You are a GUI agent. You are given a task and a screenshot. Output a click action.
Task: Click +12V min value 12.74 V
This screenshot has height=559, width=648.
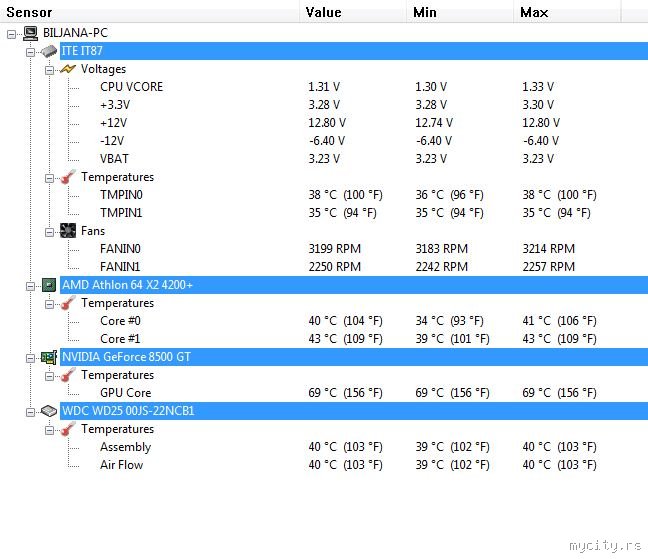(434, 123)
